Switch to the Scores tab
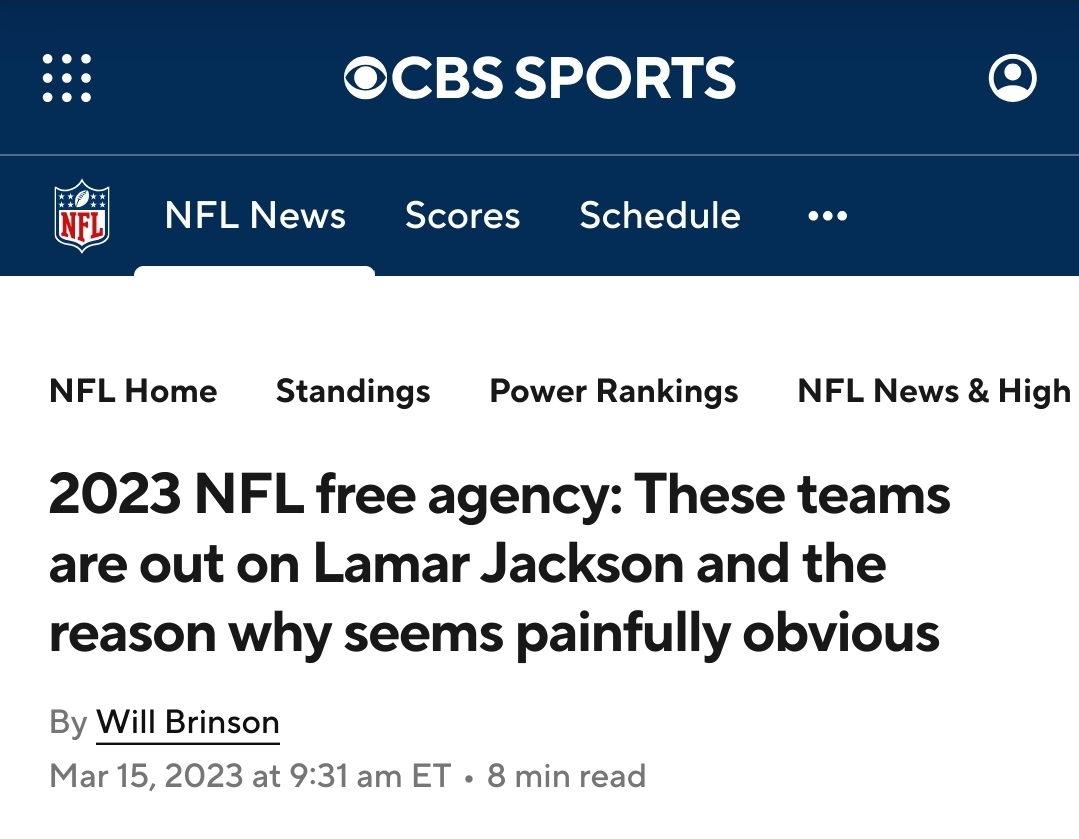Screen dimensions: 1079x839 462,215
